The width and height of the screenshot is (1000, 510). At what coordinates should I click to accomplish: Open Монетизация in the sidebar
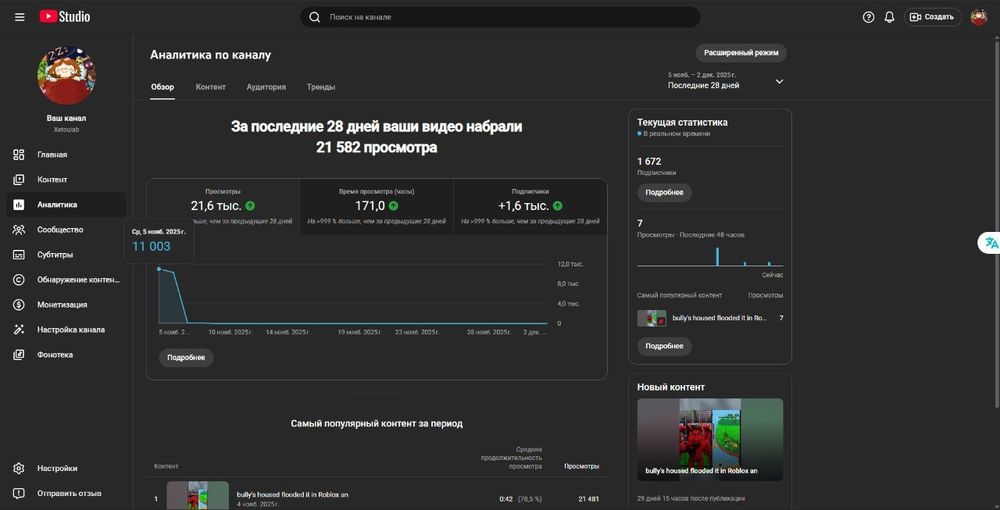click(x=66, y=305)
